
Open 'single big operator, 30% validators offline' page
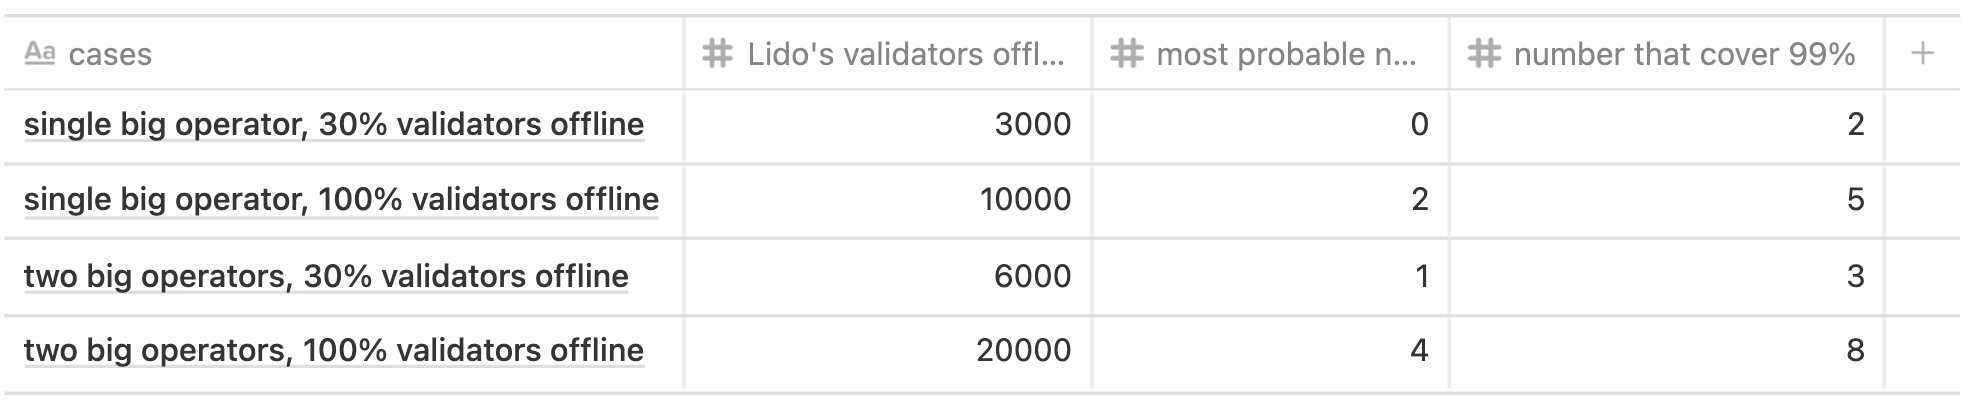[334, 124]
